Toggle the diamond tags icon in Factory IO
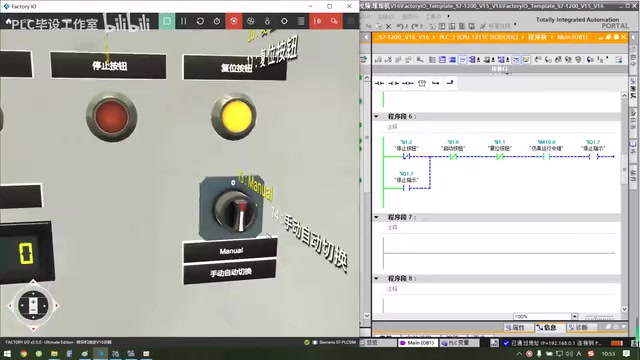 pos(284,21)
